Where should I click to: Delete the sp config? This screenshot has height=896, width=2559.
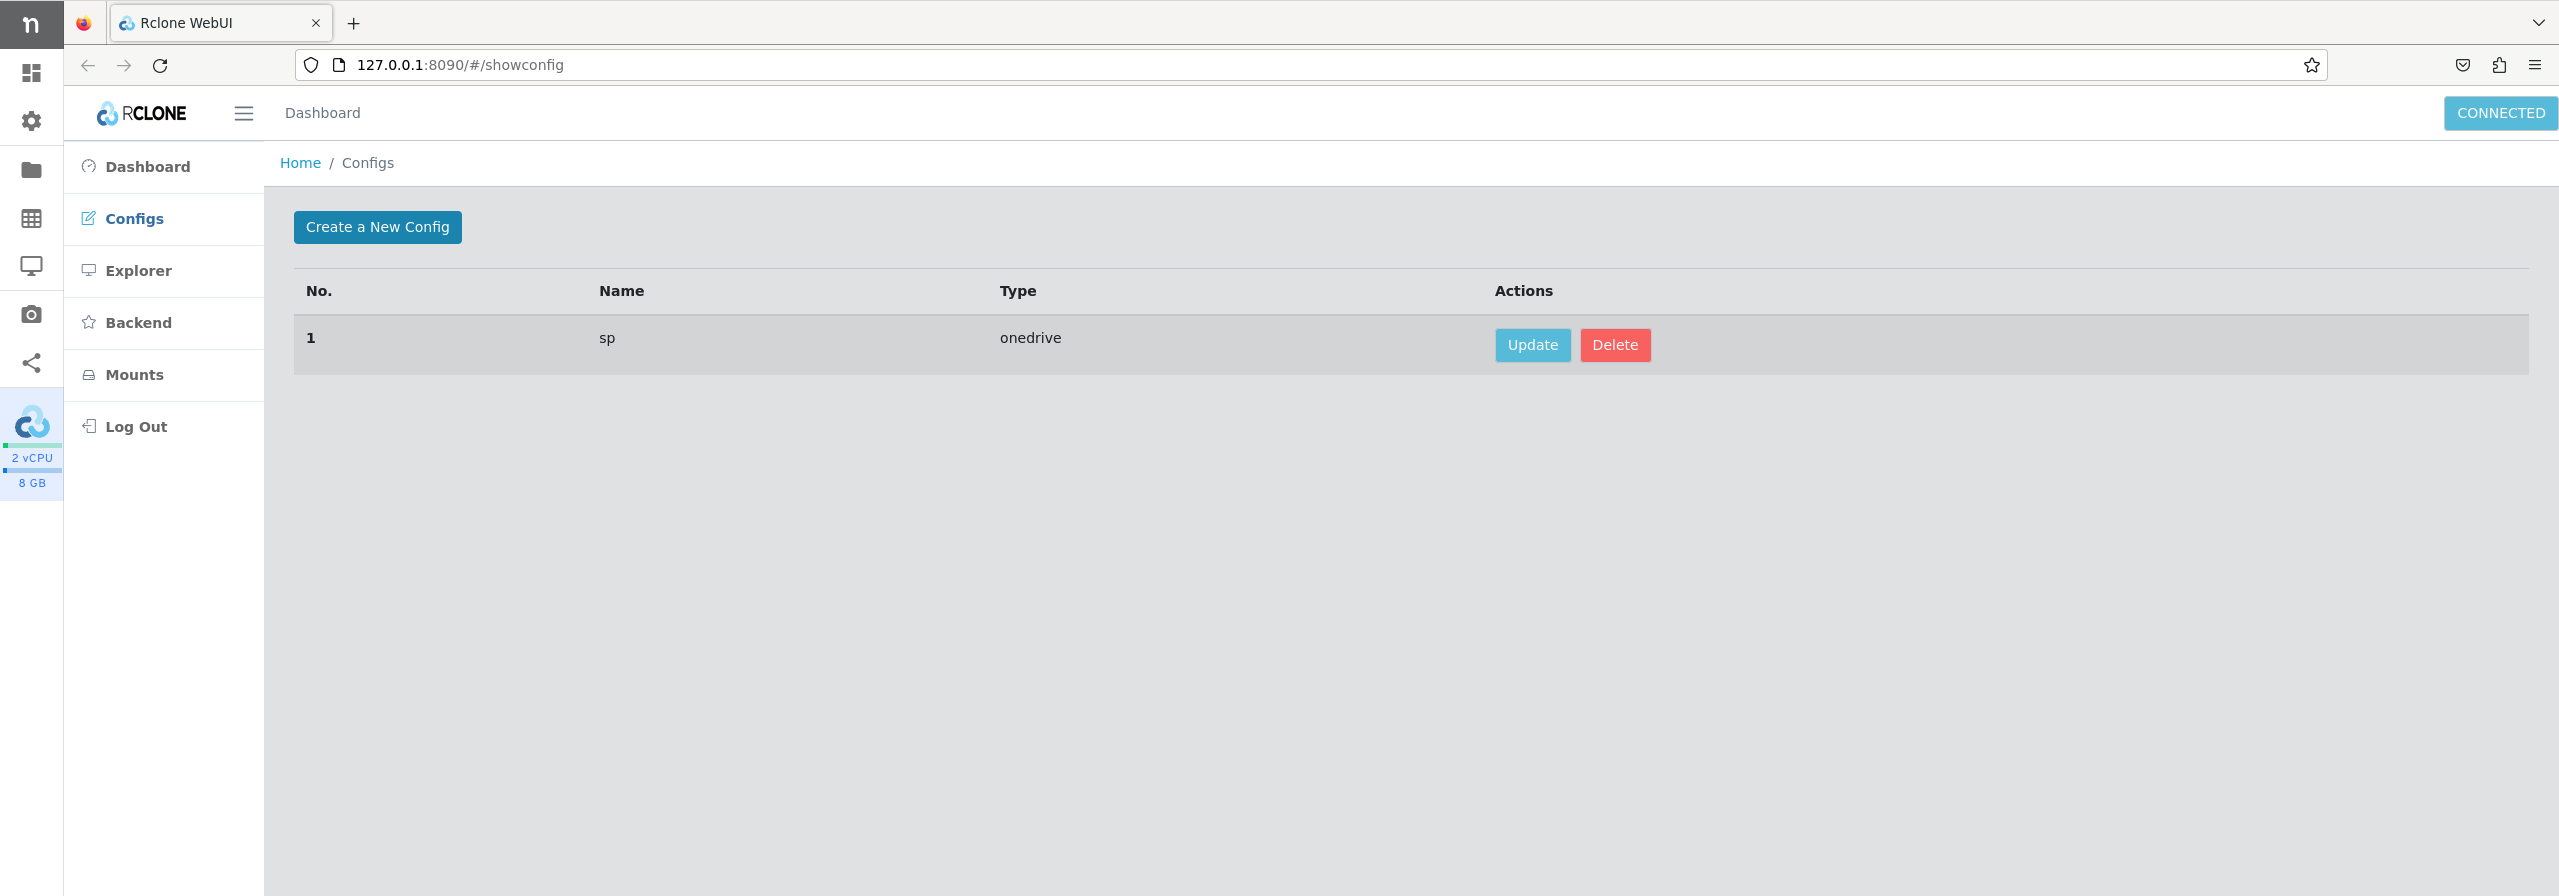point(1614,345)
